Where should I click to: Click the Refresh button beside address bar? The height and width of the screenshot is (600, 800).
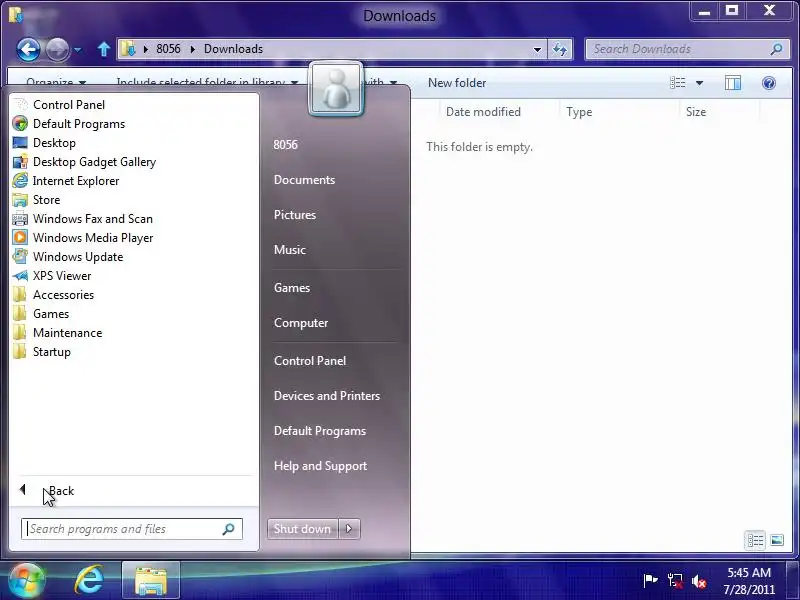click(560, 49)
